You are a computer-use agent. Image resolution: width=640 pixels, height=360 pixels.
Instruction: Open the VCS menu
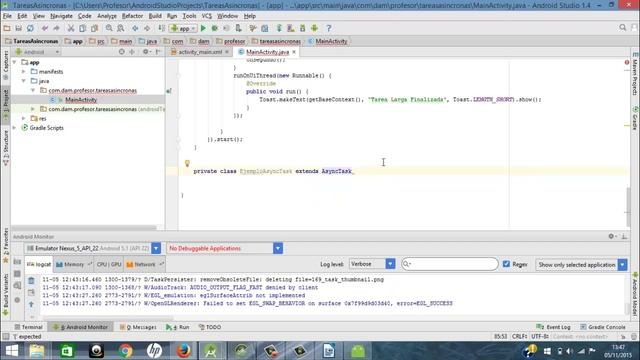207,16
